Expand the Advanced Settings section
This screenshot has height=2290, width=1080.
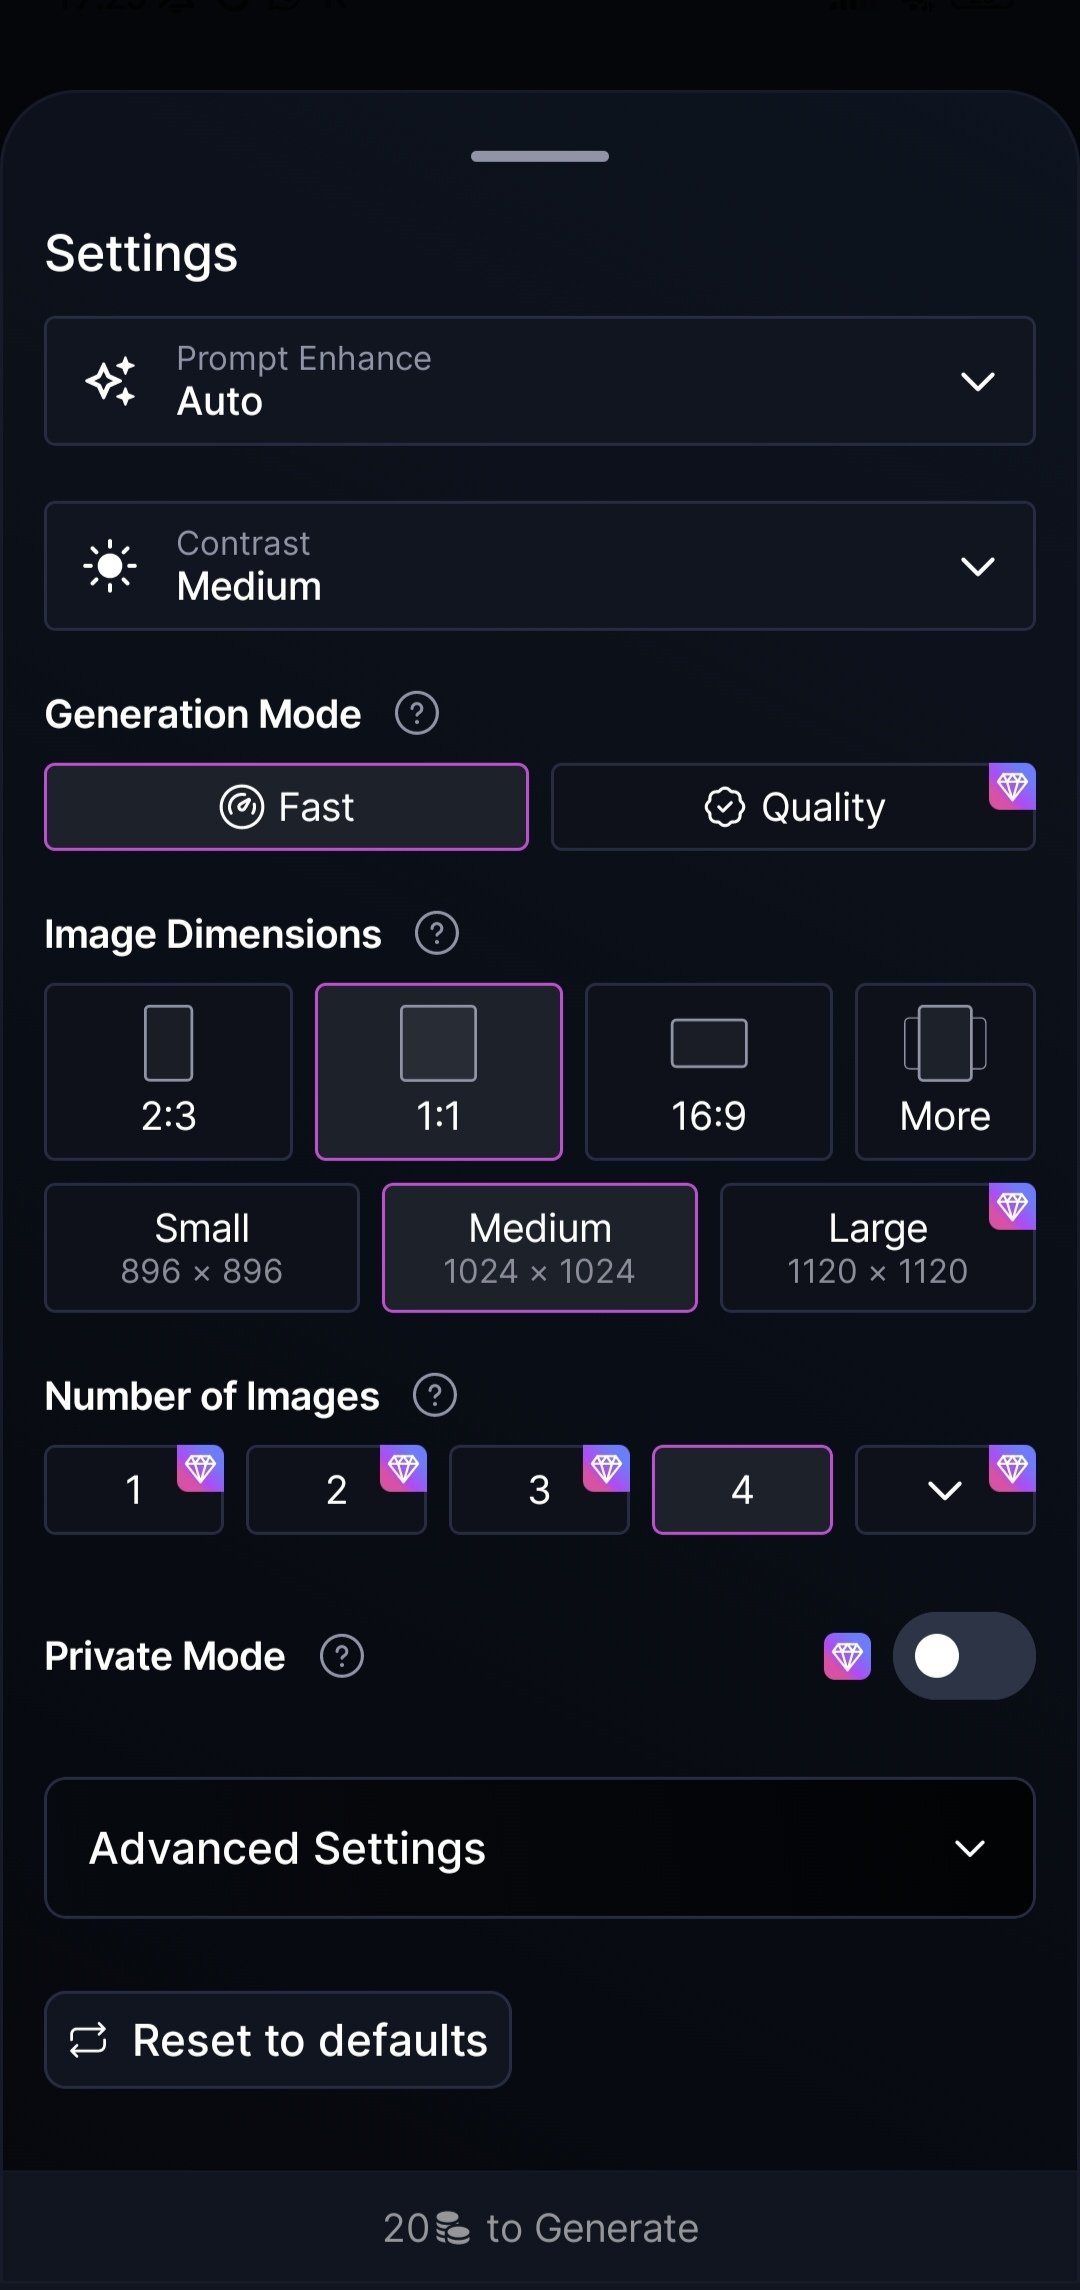540,1848
